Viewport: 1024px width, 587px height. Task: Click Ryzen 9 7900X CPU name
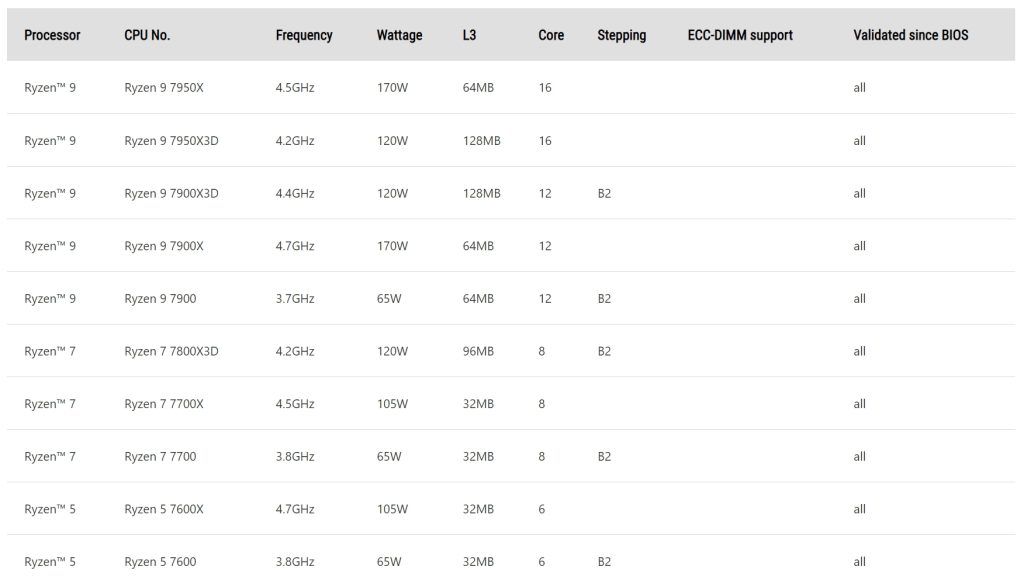pos(164,246)
